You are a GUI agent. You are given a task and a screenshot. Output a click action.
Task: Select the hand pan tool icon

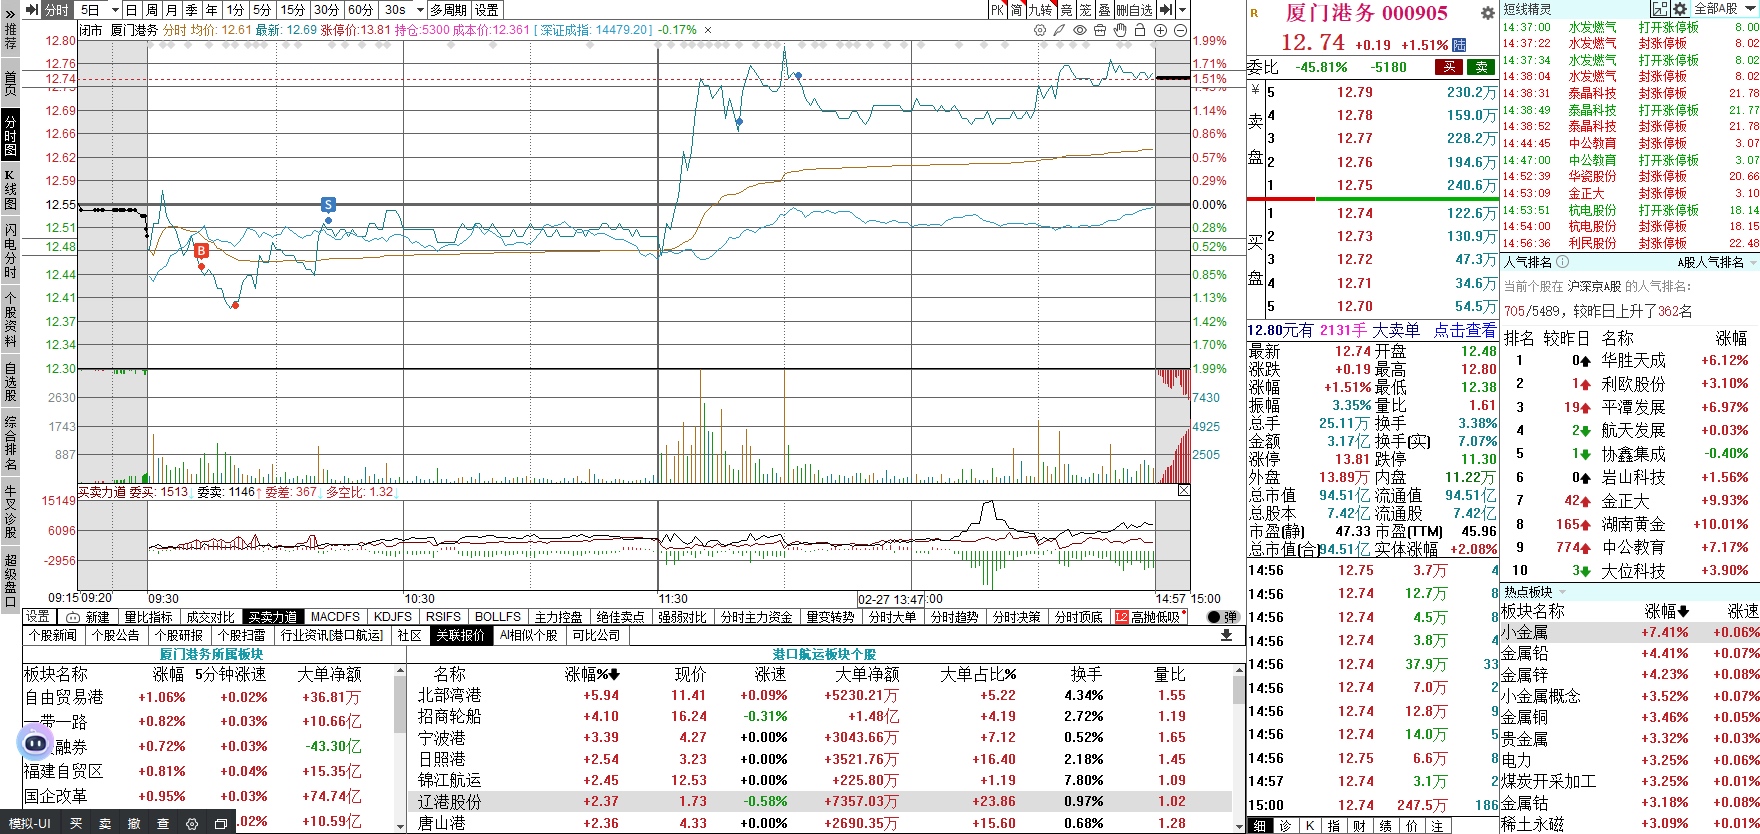pyautogui.click(x=1120, y=30)
